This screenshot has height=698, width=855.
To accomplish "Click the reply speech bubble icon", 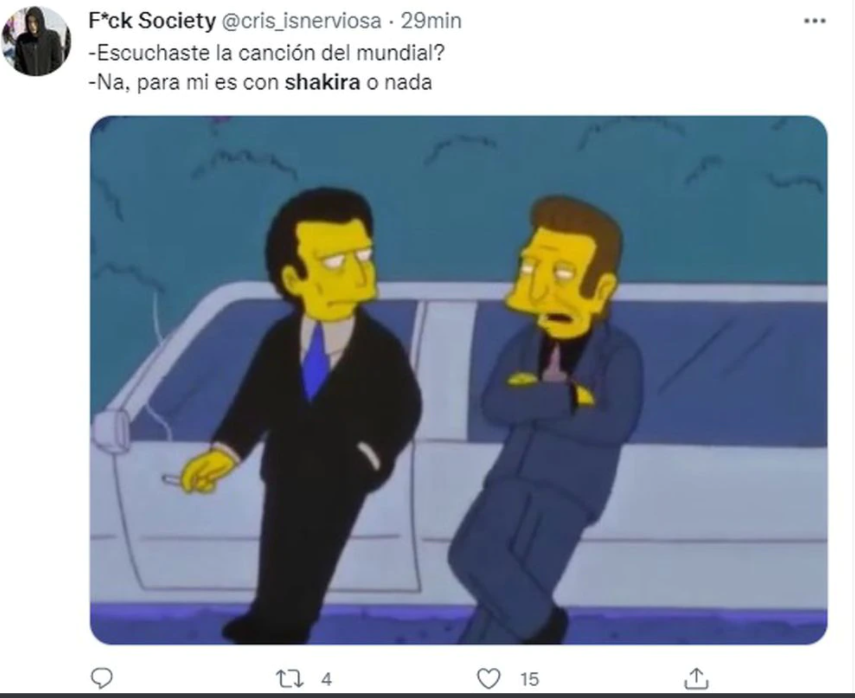I will [x=101, y=678].
